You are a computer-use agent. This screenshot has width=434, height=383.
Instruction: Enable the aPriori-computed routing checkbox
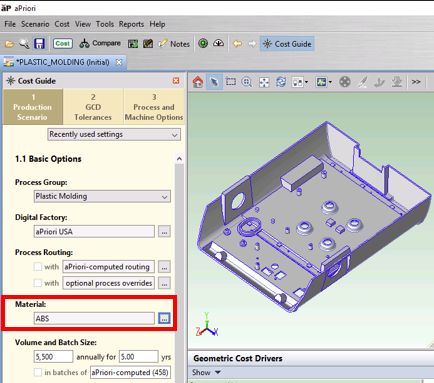(x=38, y=267)
